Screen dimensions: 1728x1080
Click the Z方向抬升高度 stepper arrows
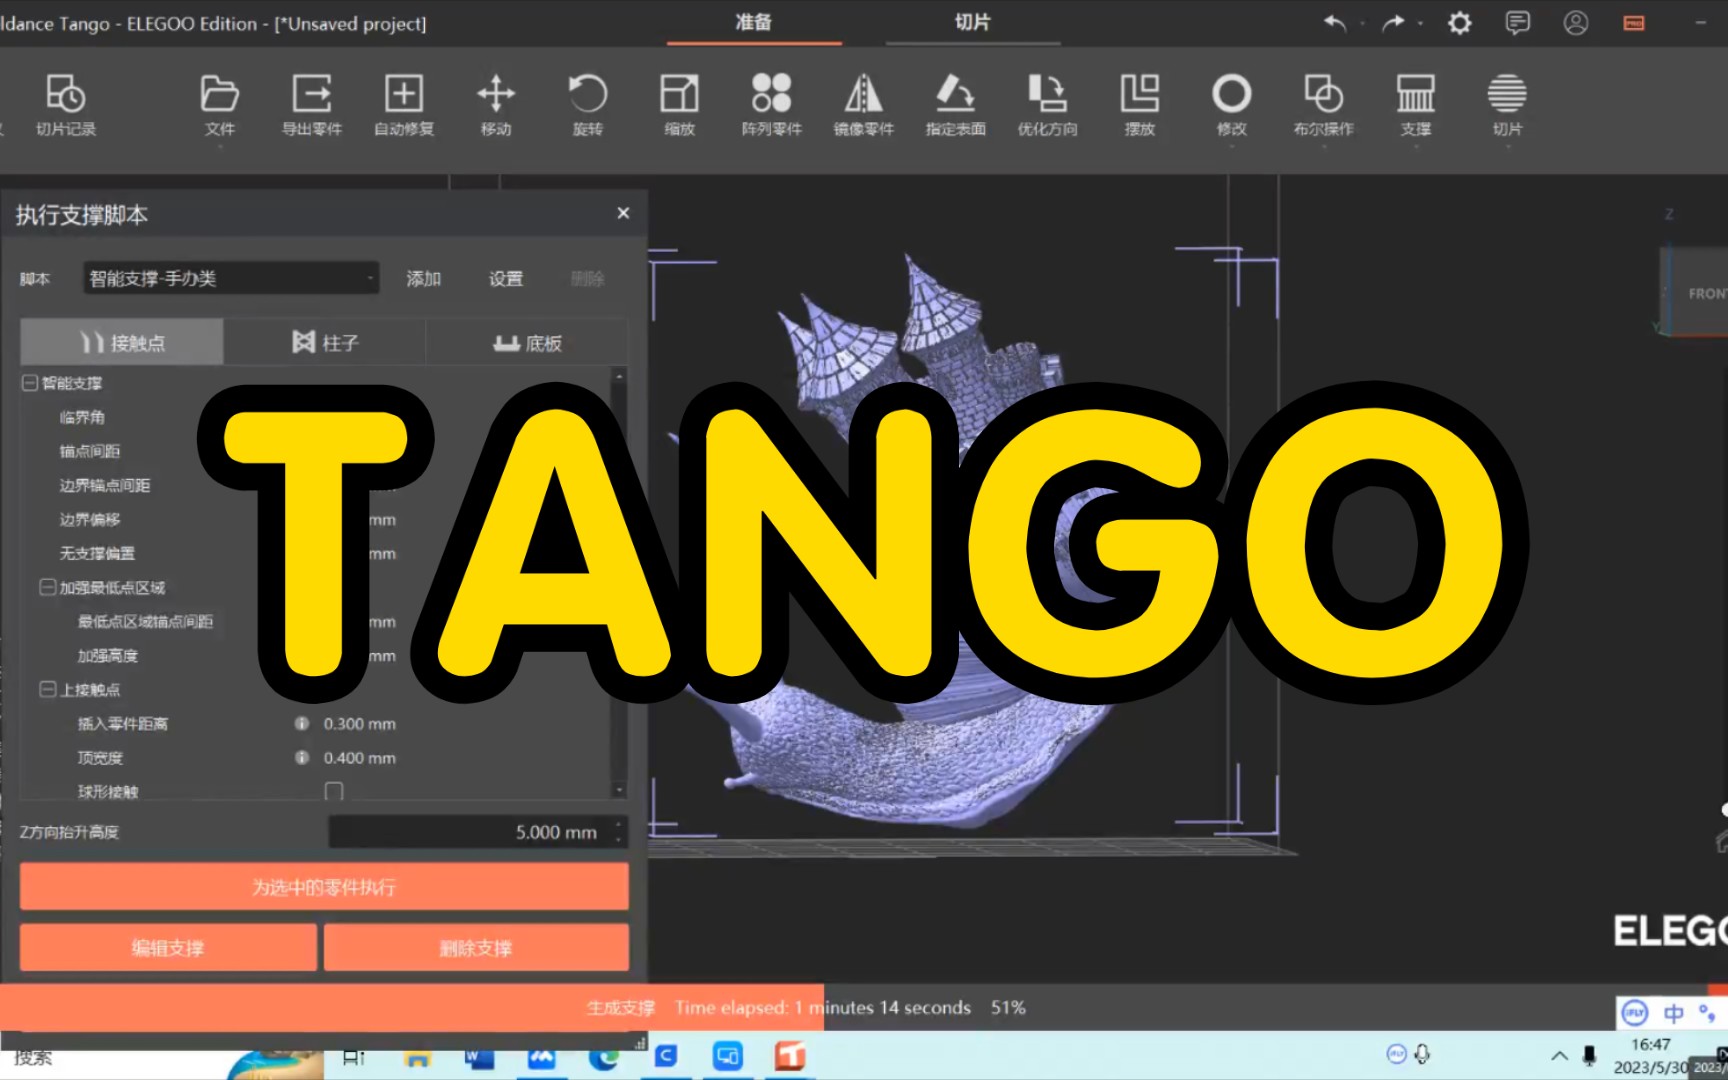[619, 831]
